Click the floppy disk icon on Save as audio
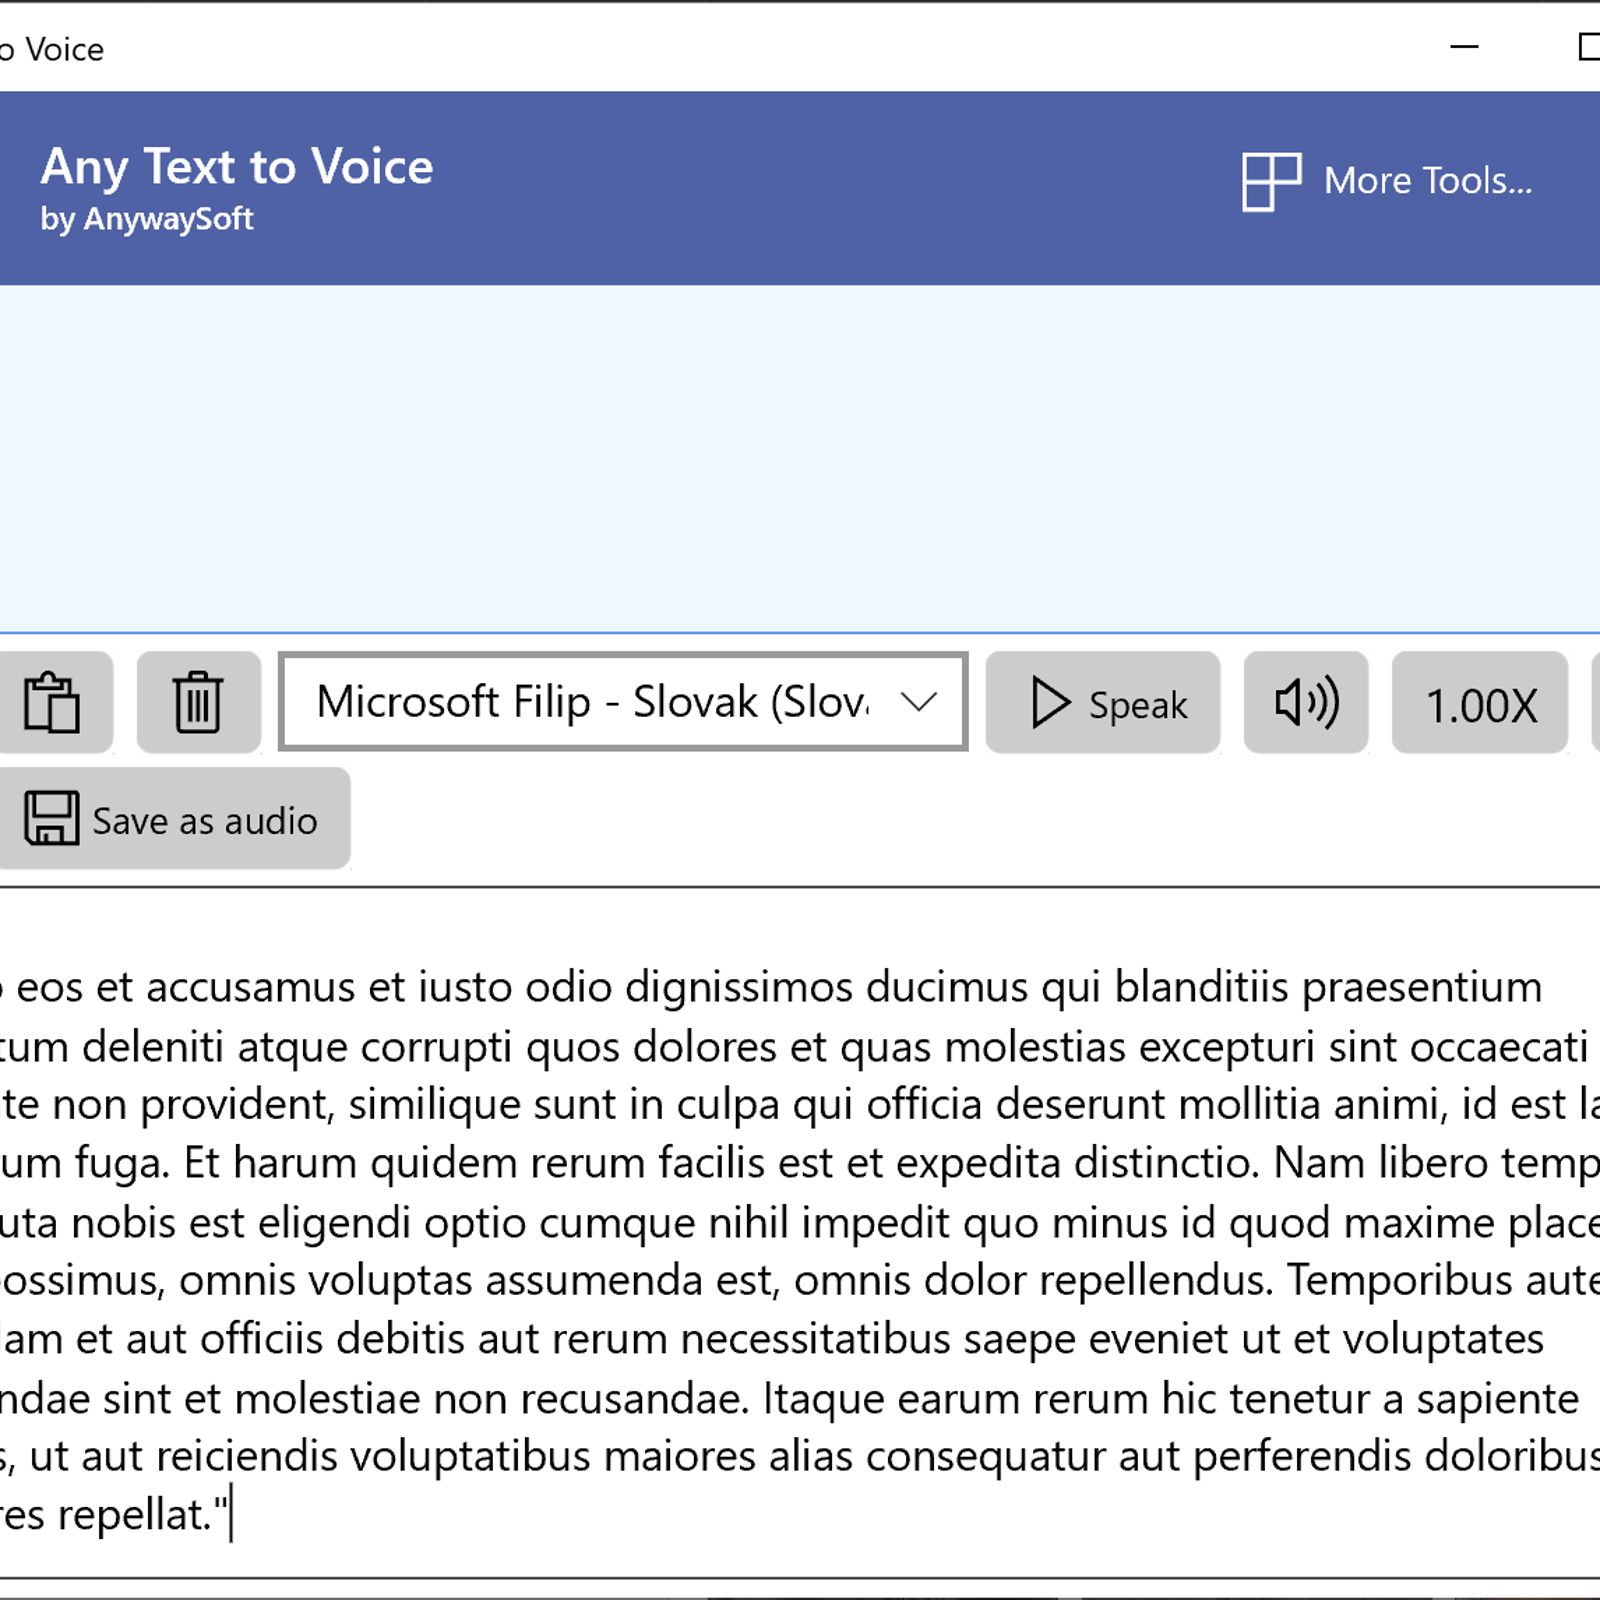1600x1600 pixels. [x=49, y=818]
